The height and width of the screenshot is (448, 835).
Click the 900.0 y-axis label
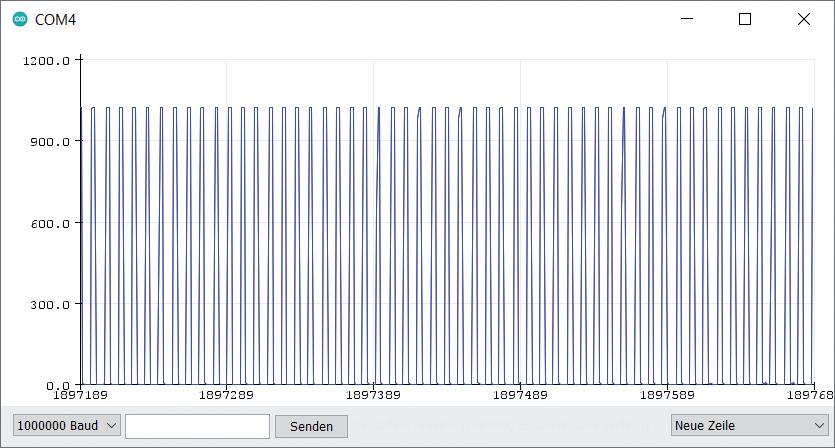[x=50, y=142]
